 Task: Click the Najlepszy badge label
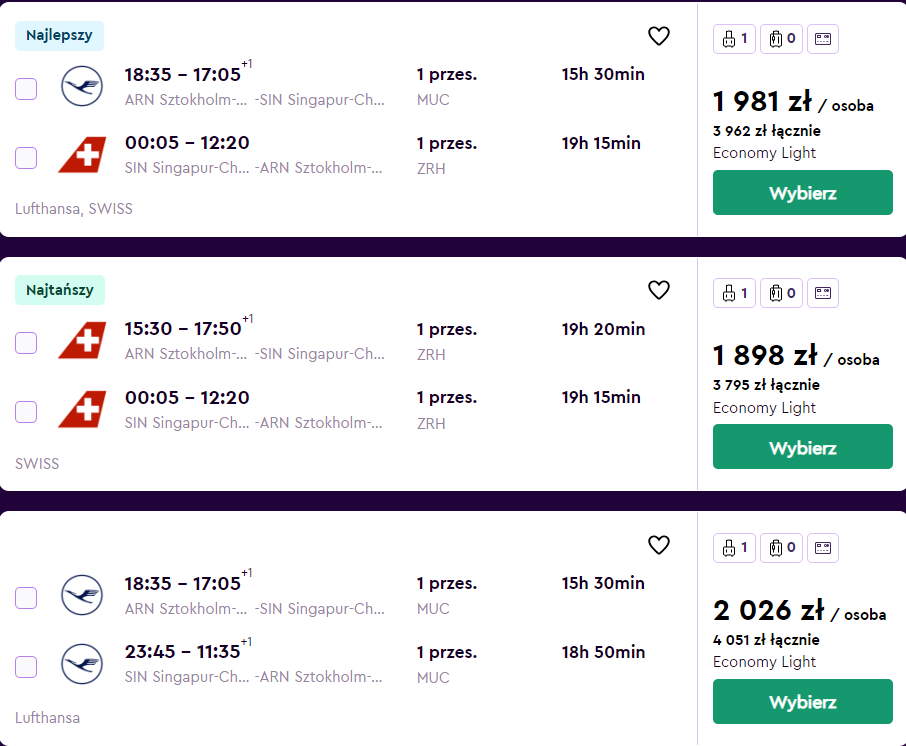(x=59, y=36)
